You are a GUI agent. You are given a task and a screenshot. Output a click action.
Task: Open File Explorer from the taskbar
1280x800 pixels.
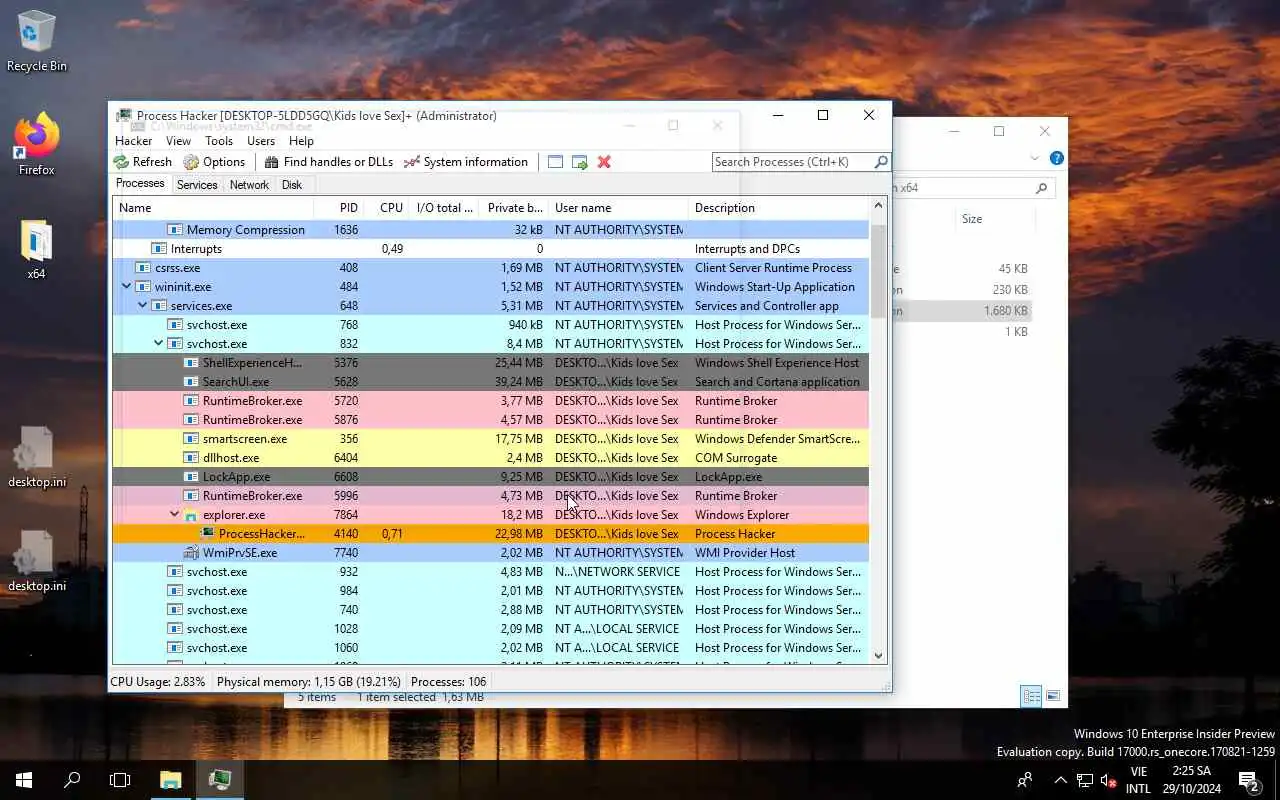pos(171,780)
